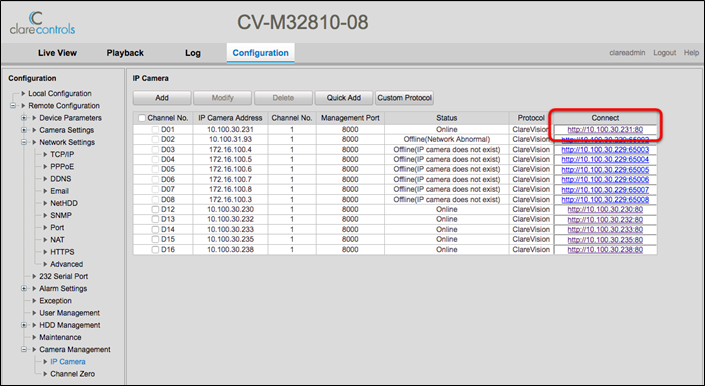Open 232 Serial Port settings
705x386 pixels.
point(63,276)
